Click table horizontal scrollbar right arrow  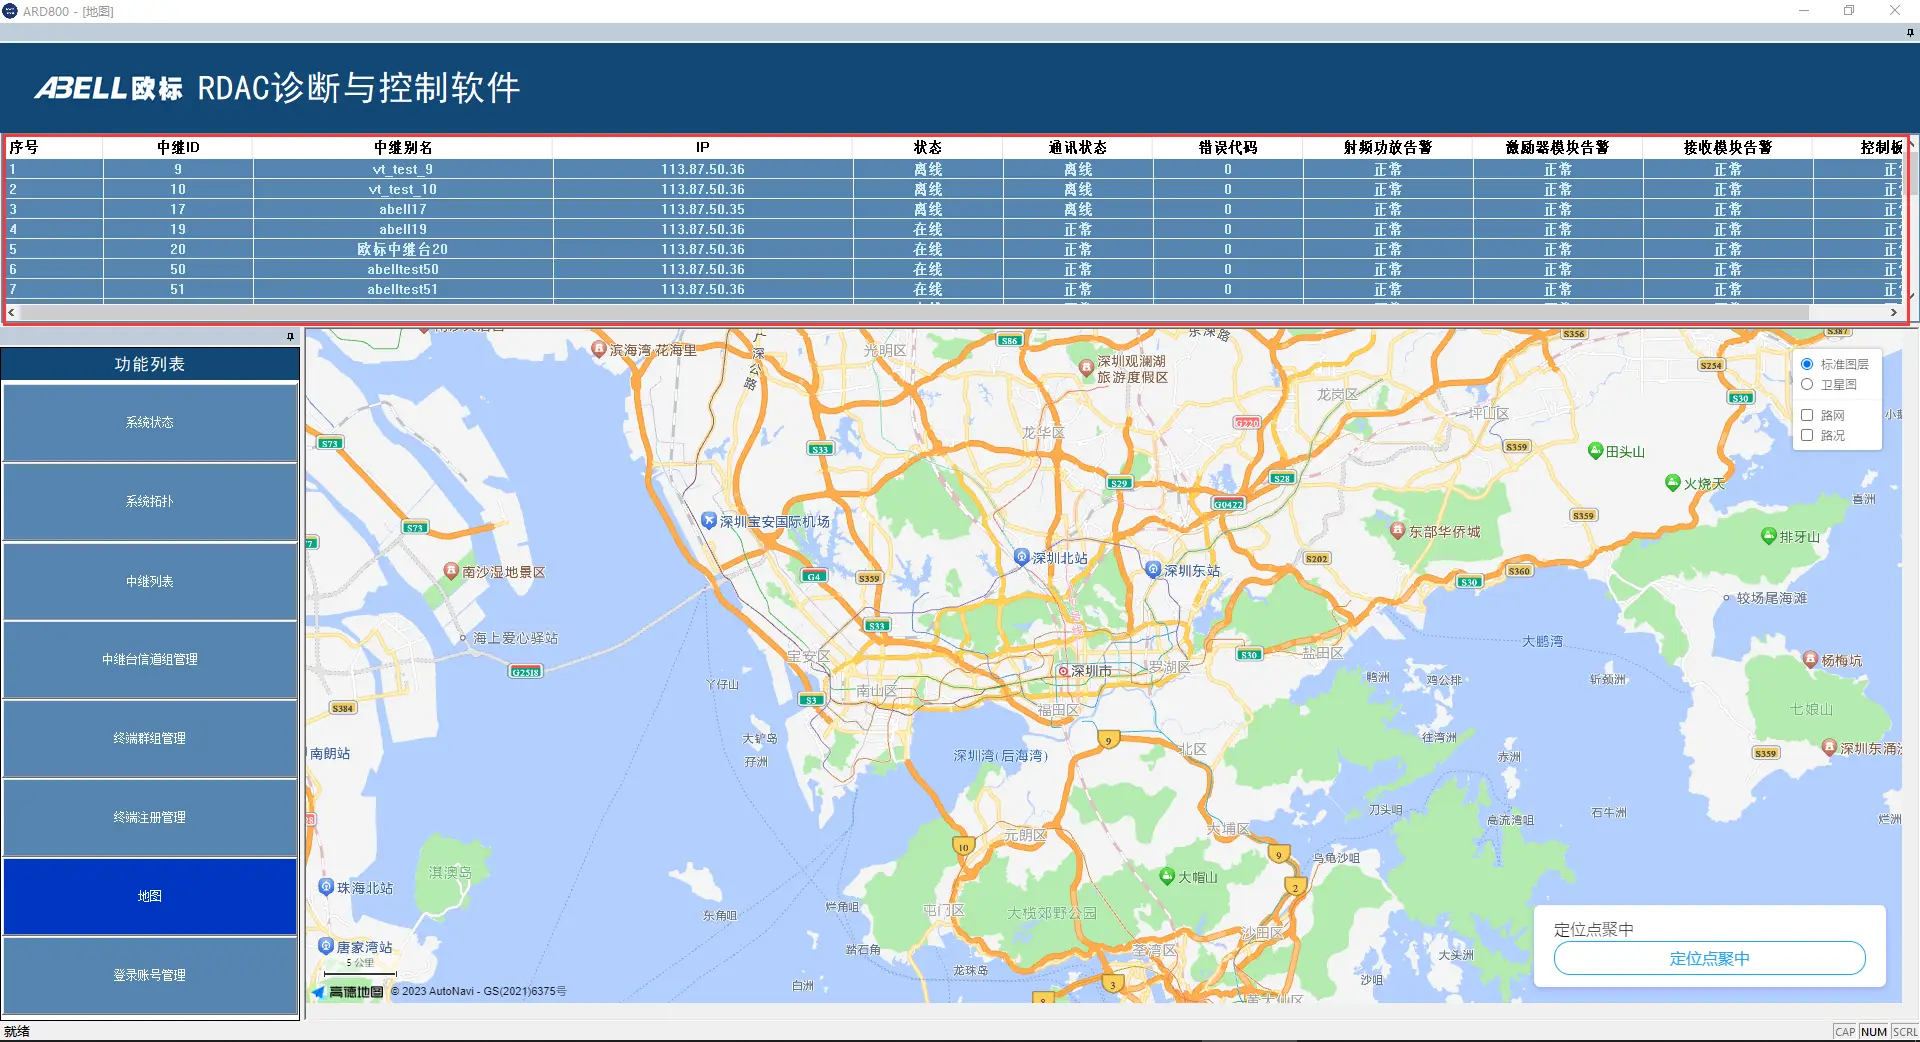click(1894, 312)
